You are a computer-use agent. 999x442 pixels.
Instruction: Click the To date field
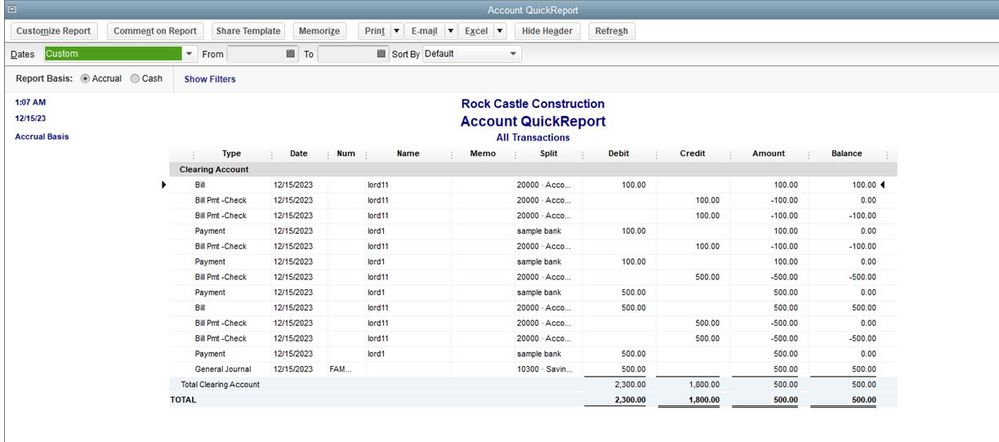(x=347, y=54)
